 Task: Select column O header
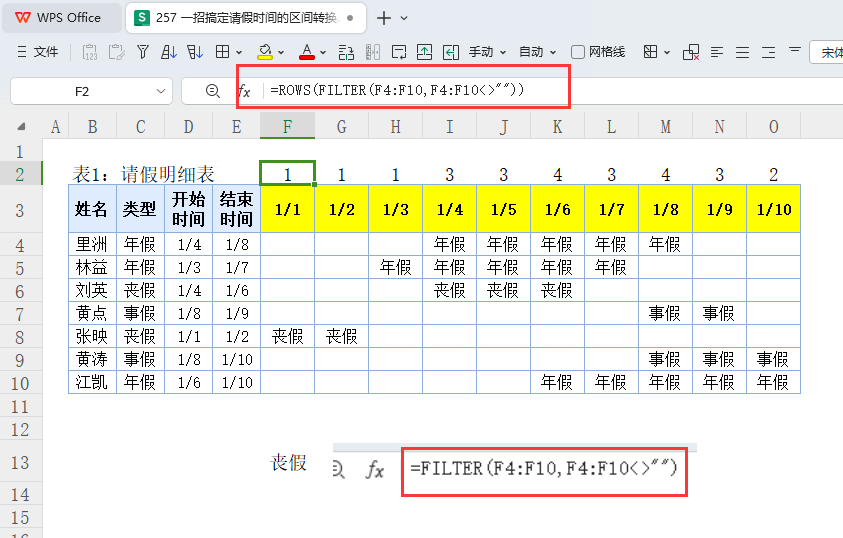coord(774,127)
